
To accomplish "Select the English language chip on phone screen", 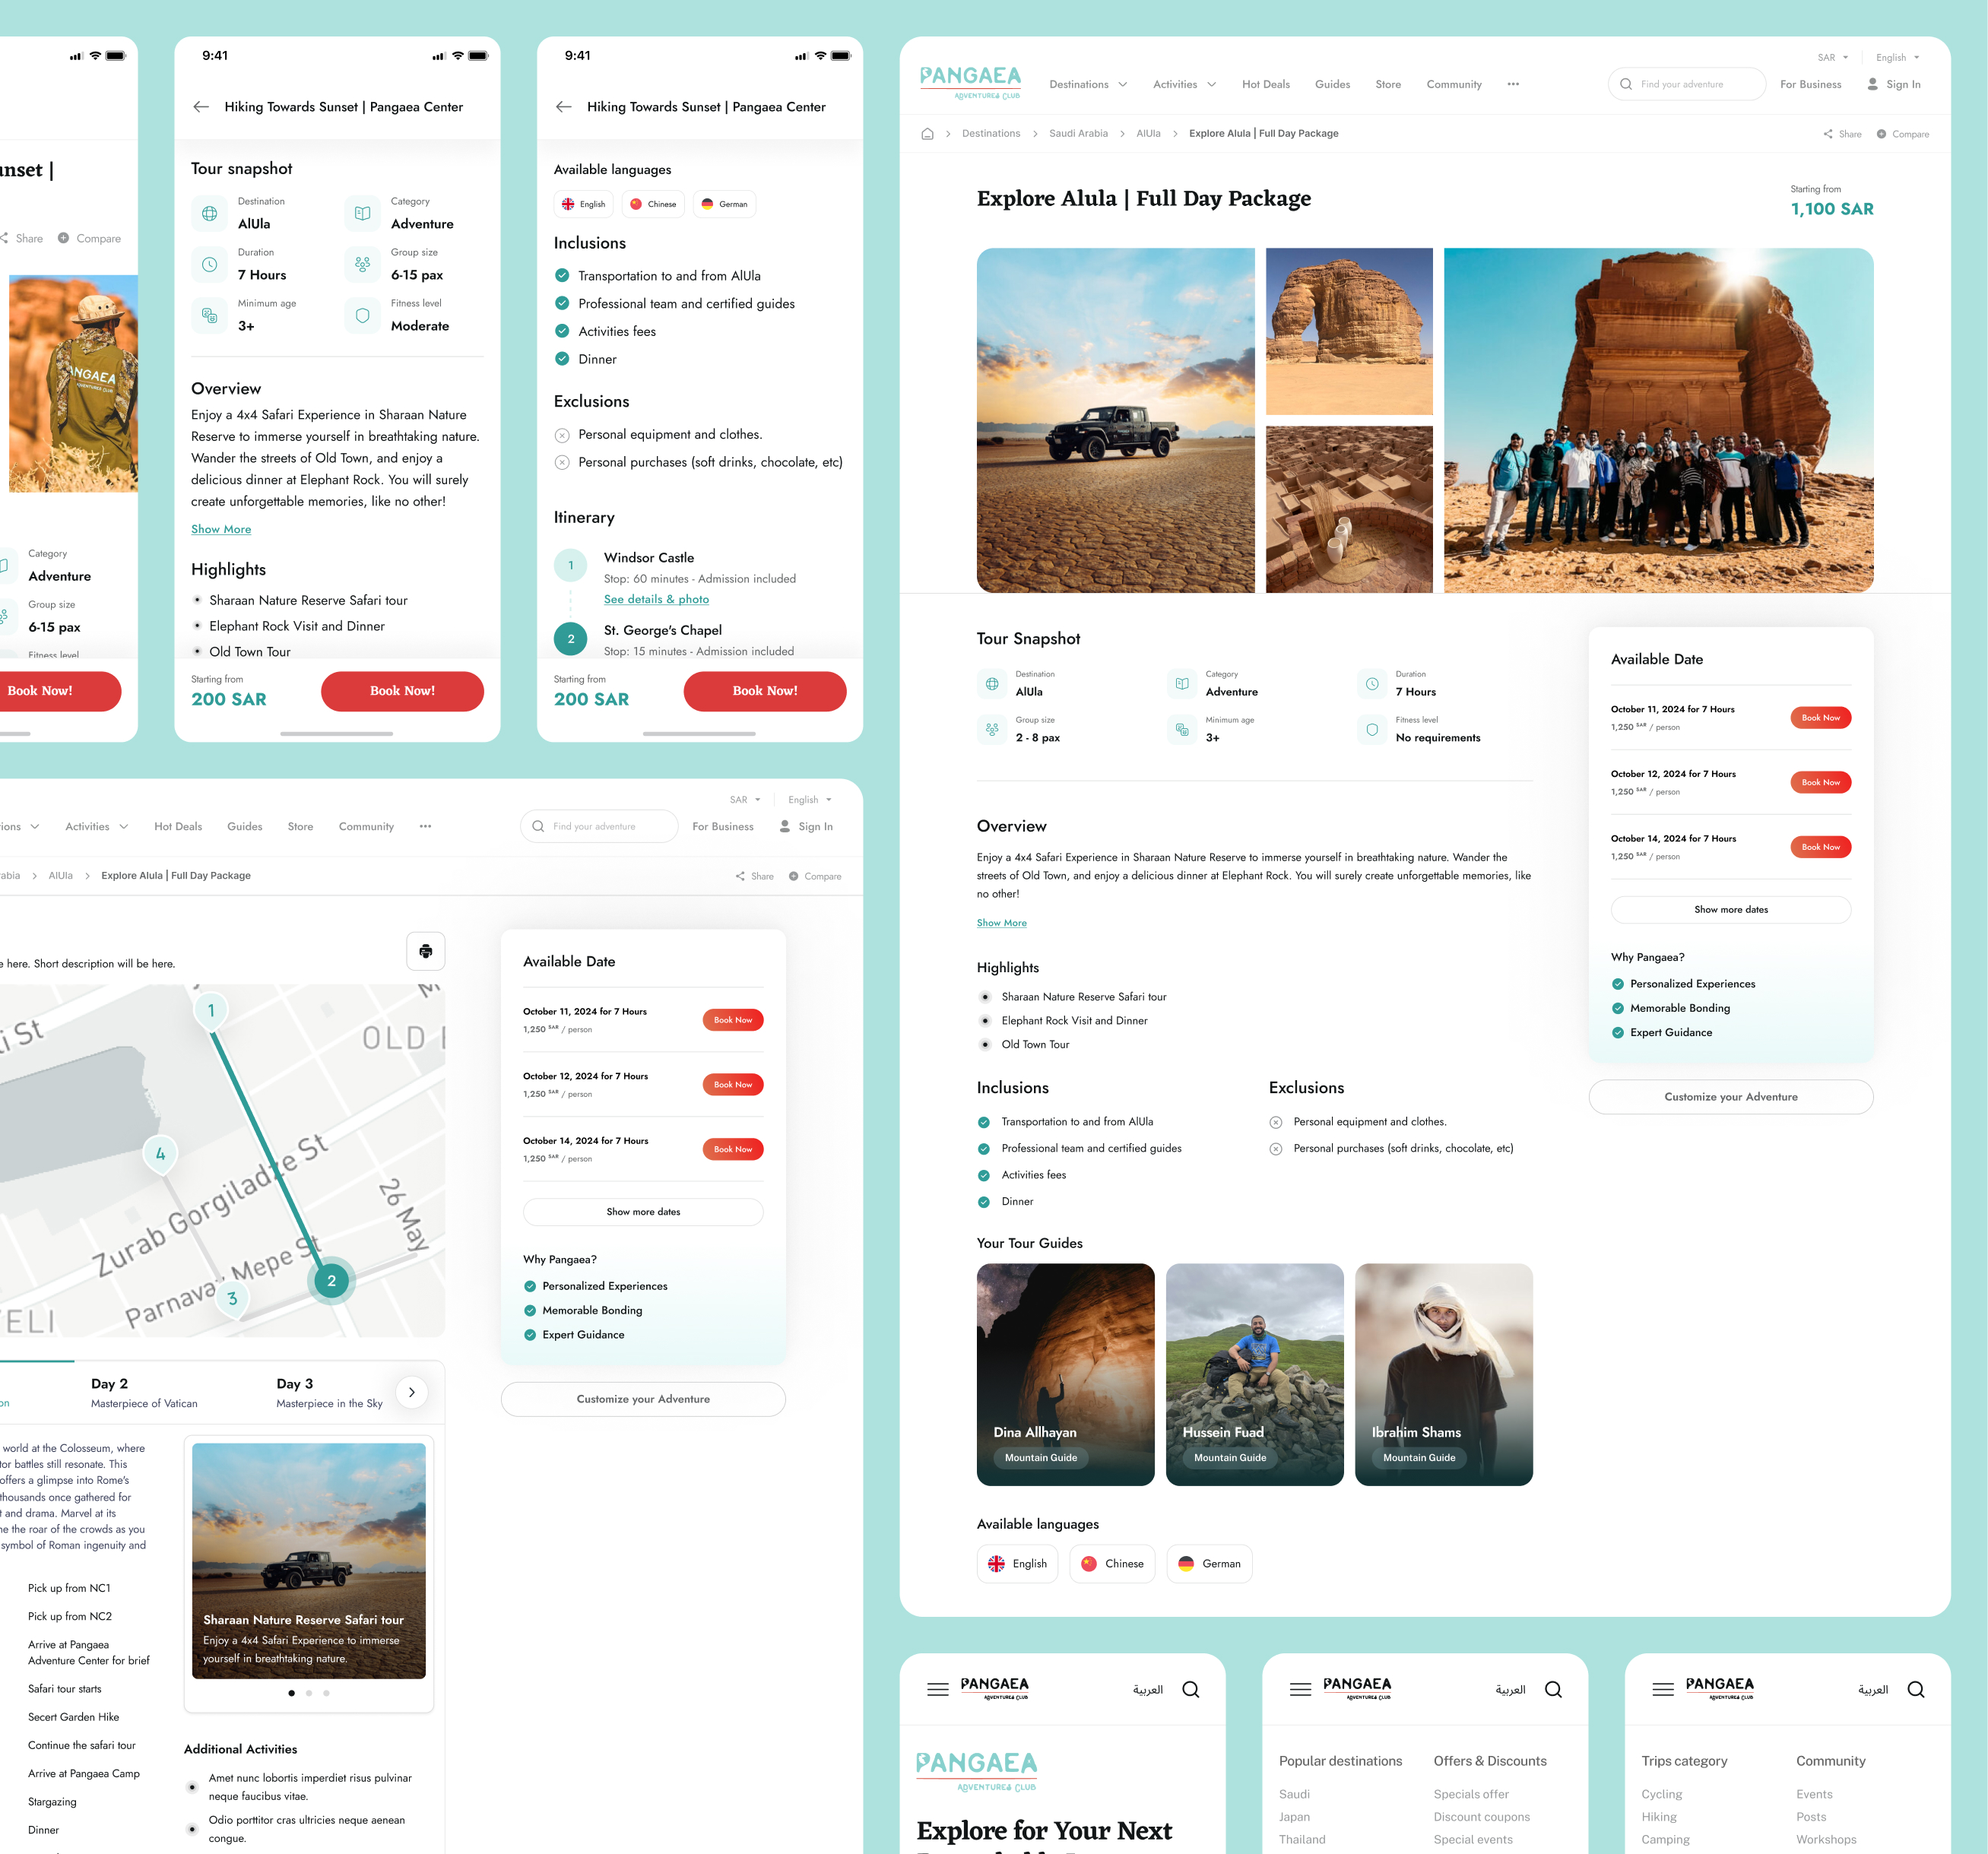I will click(583, 204).
